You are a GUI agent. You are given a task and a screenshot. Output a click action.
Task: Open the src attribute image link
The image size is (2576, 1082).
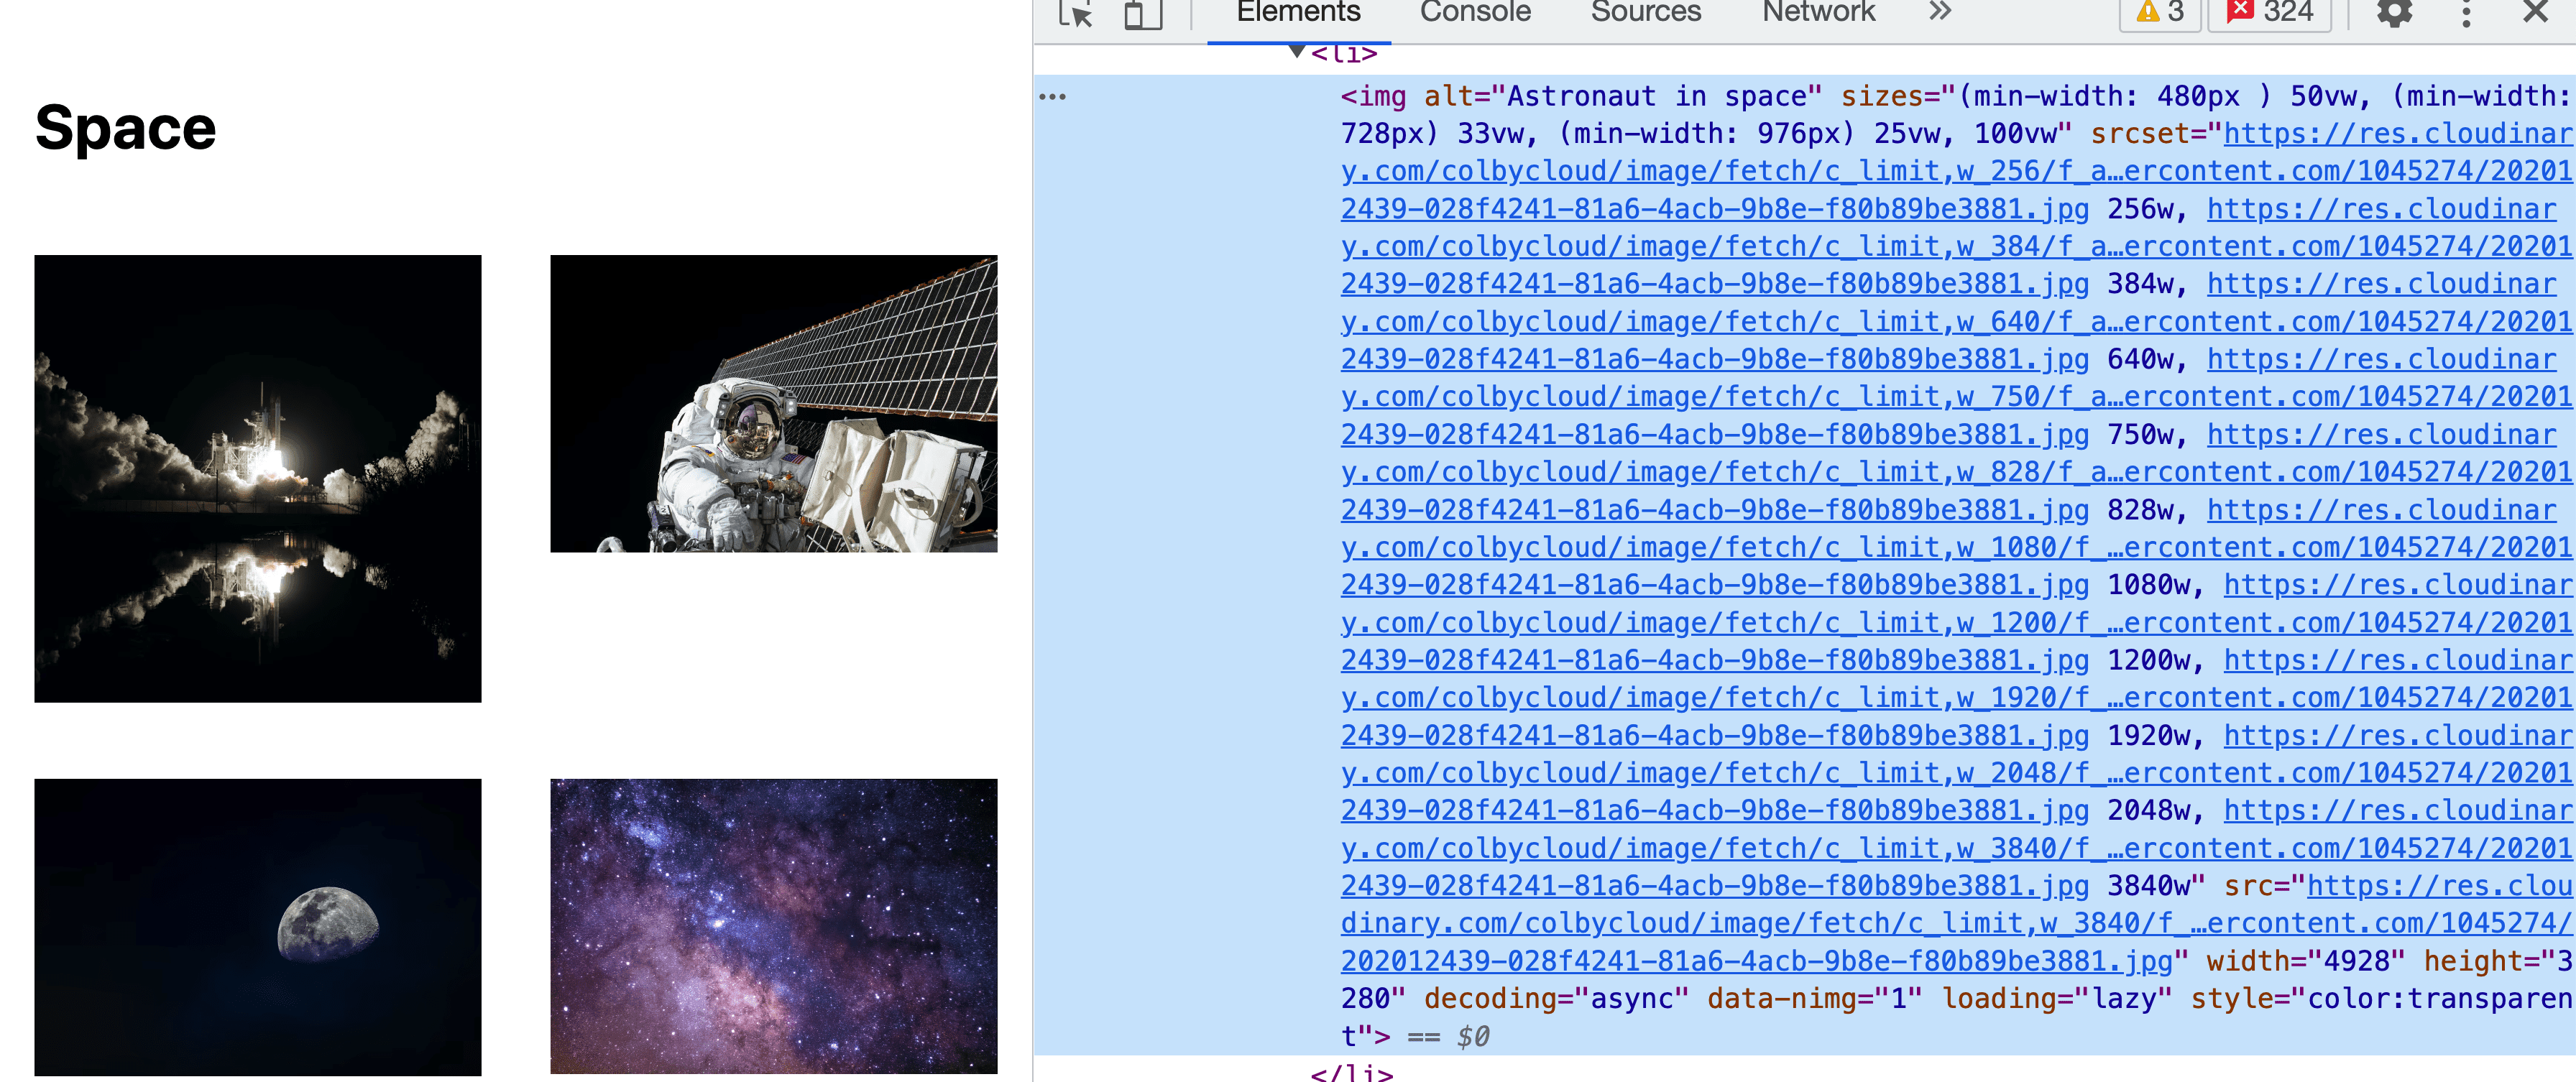(x=1956, y=923)
